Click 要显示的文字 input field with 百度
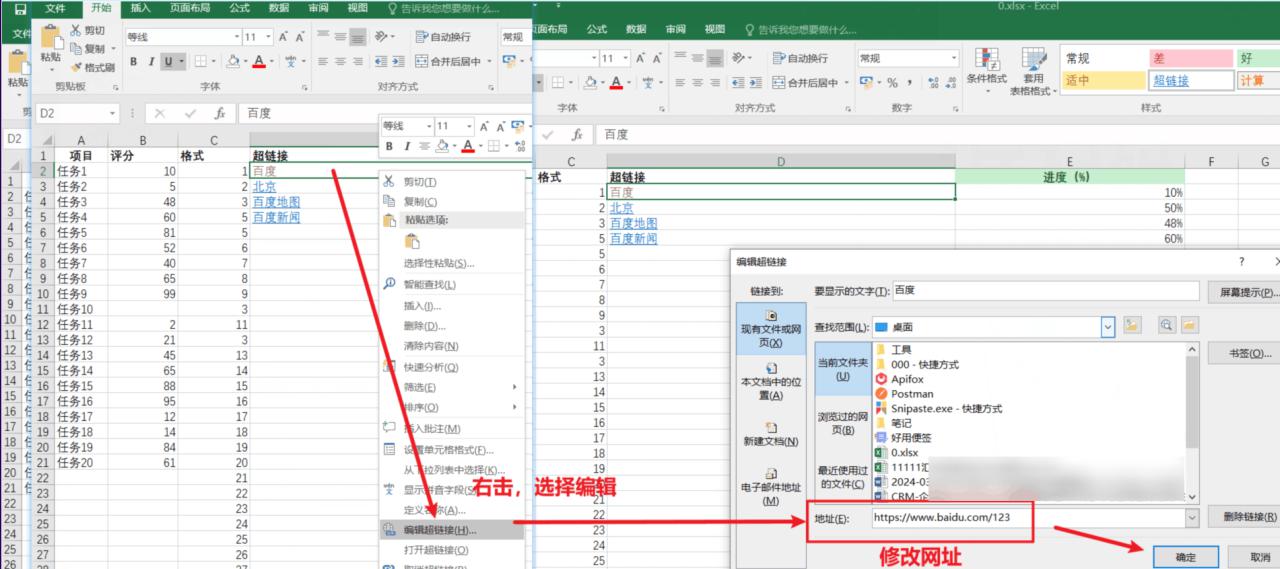Screen dimensions: 1280x569 1045,291
